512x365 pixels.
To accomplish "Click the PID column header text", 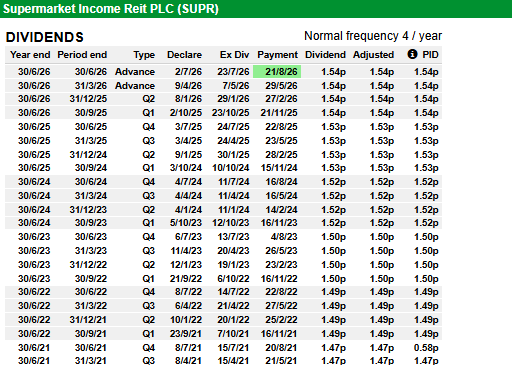I will pyautogui.click(x=430, y=55).
